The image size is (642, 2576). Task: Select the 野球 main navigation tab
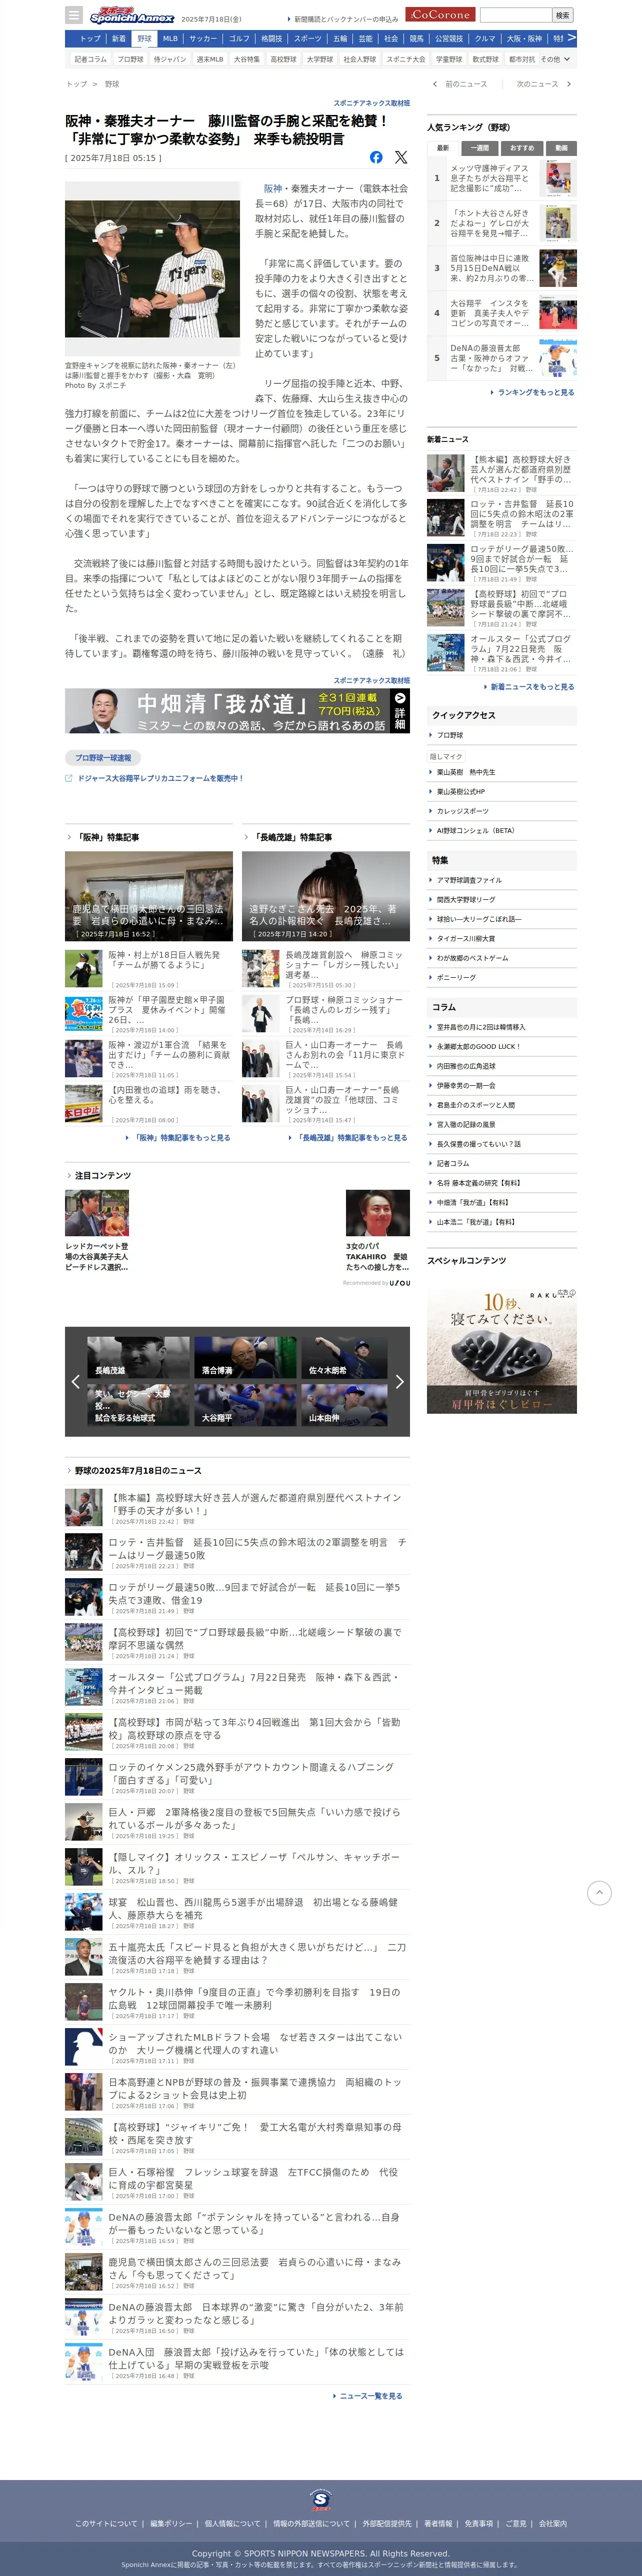[x=145, y=39]
